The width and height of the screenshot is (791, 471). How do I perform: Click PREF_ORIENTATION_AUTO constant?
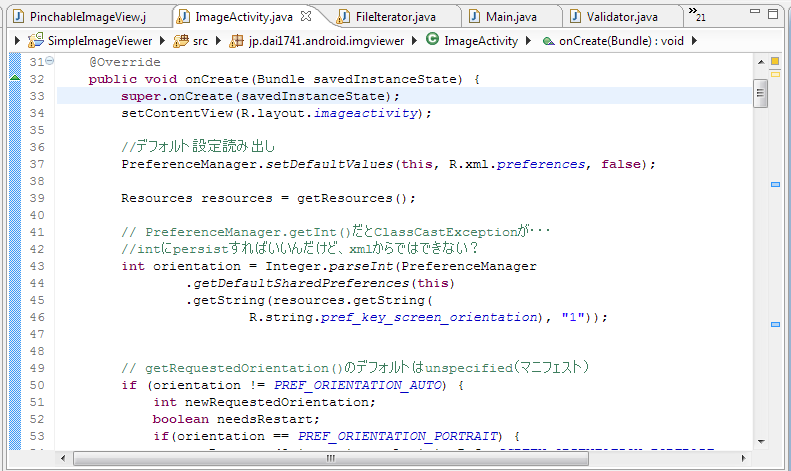(358, 385)
